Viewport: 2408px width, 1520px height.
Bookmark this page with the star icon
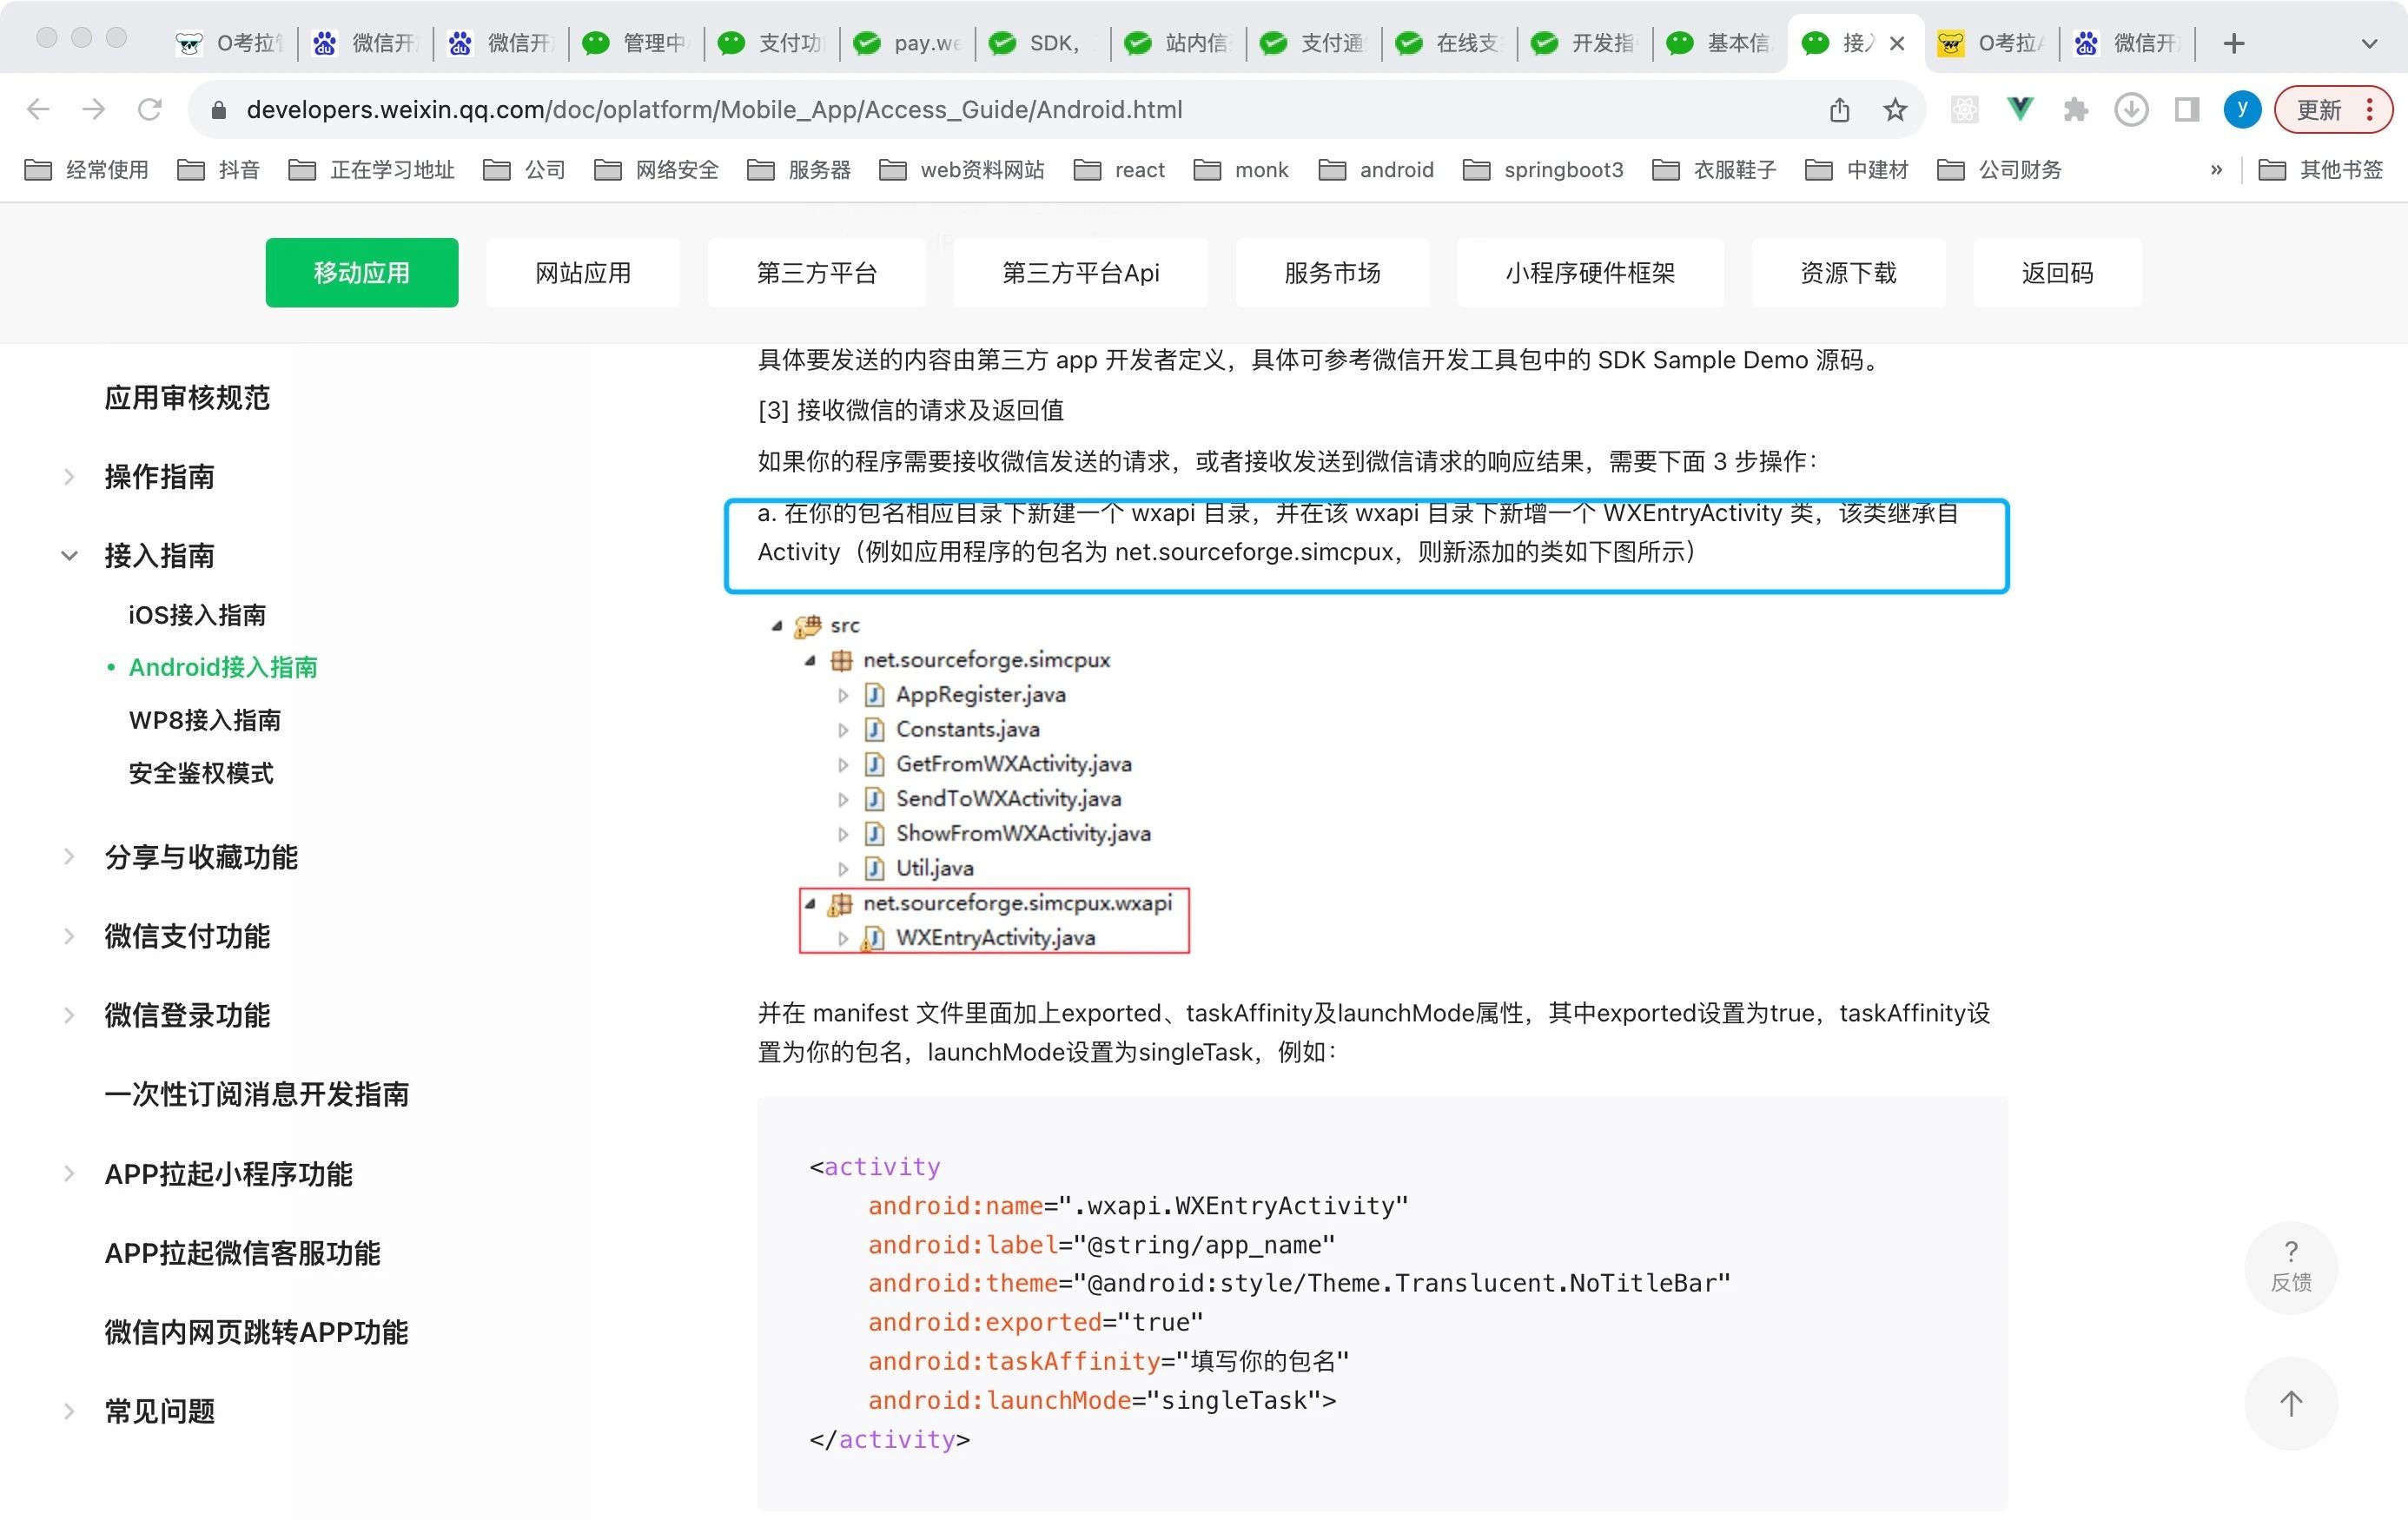[1894, 109]
